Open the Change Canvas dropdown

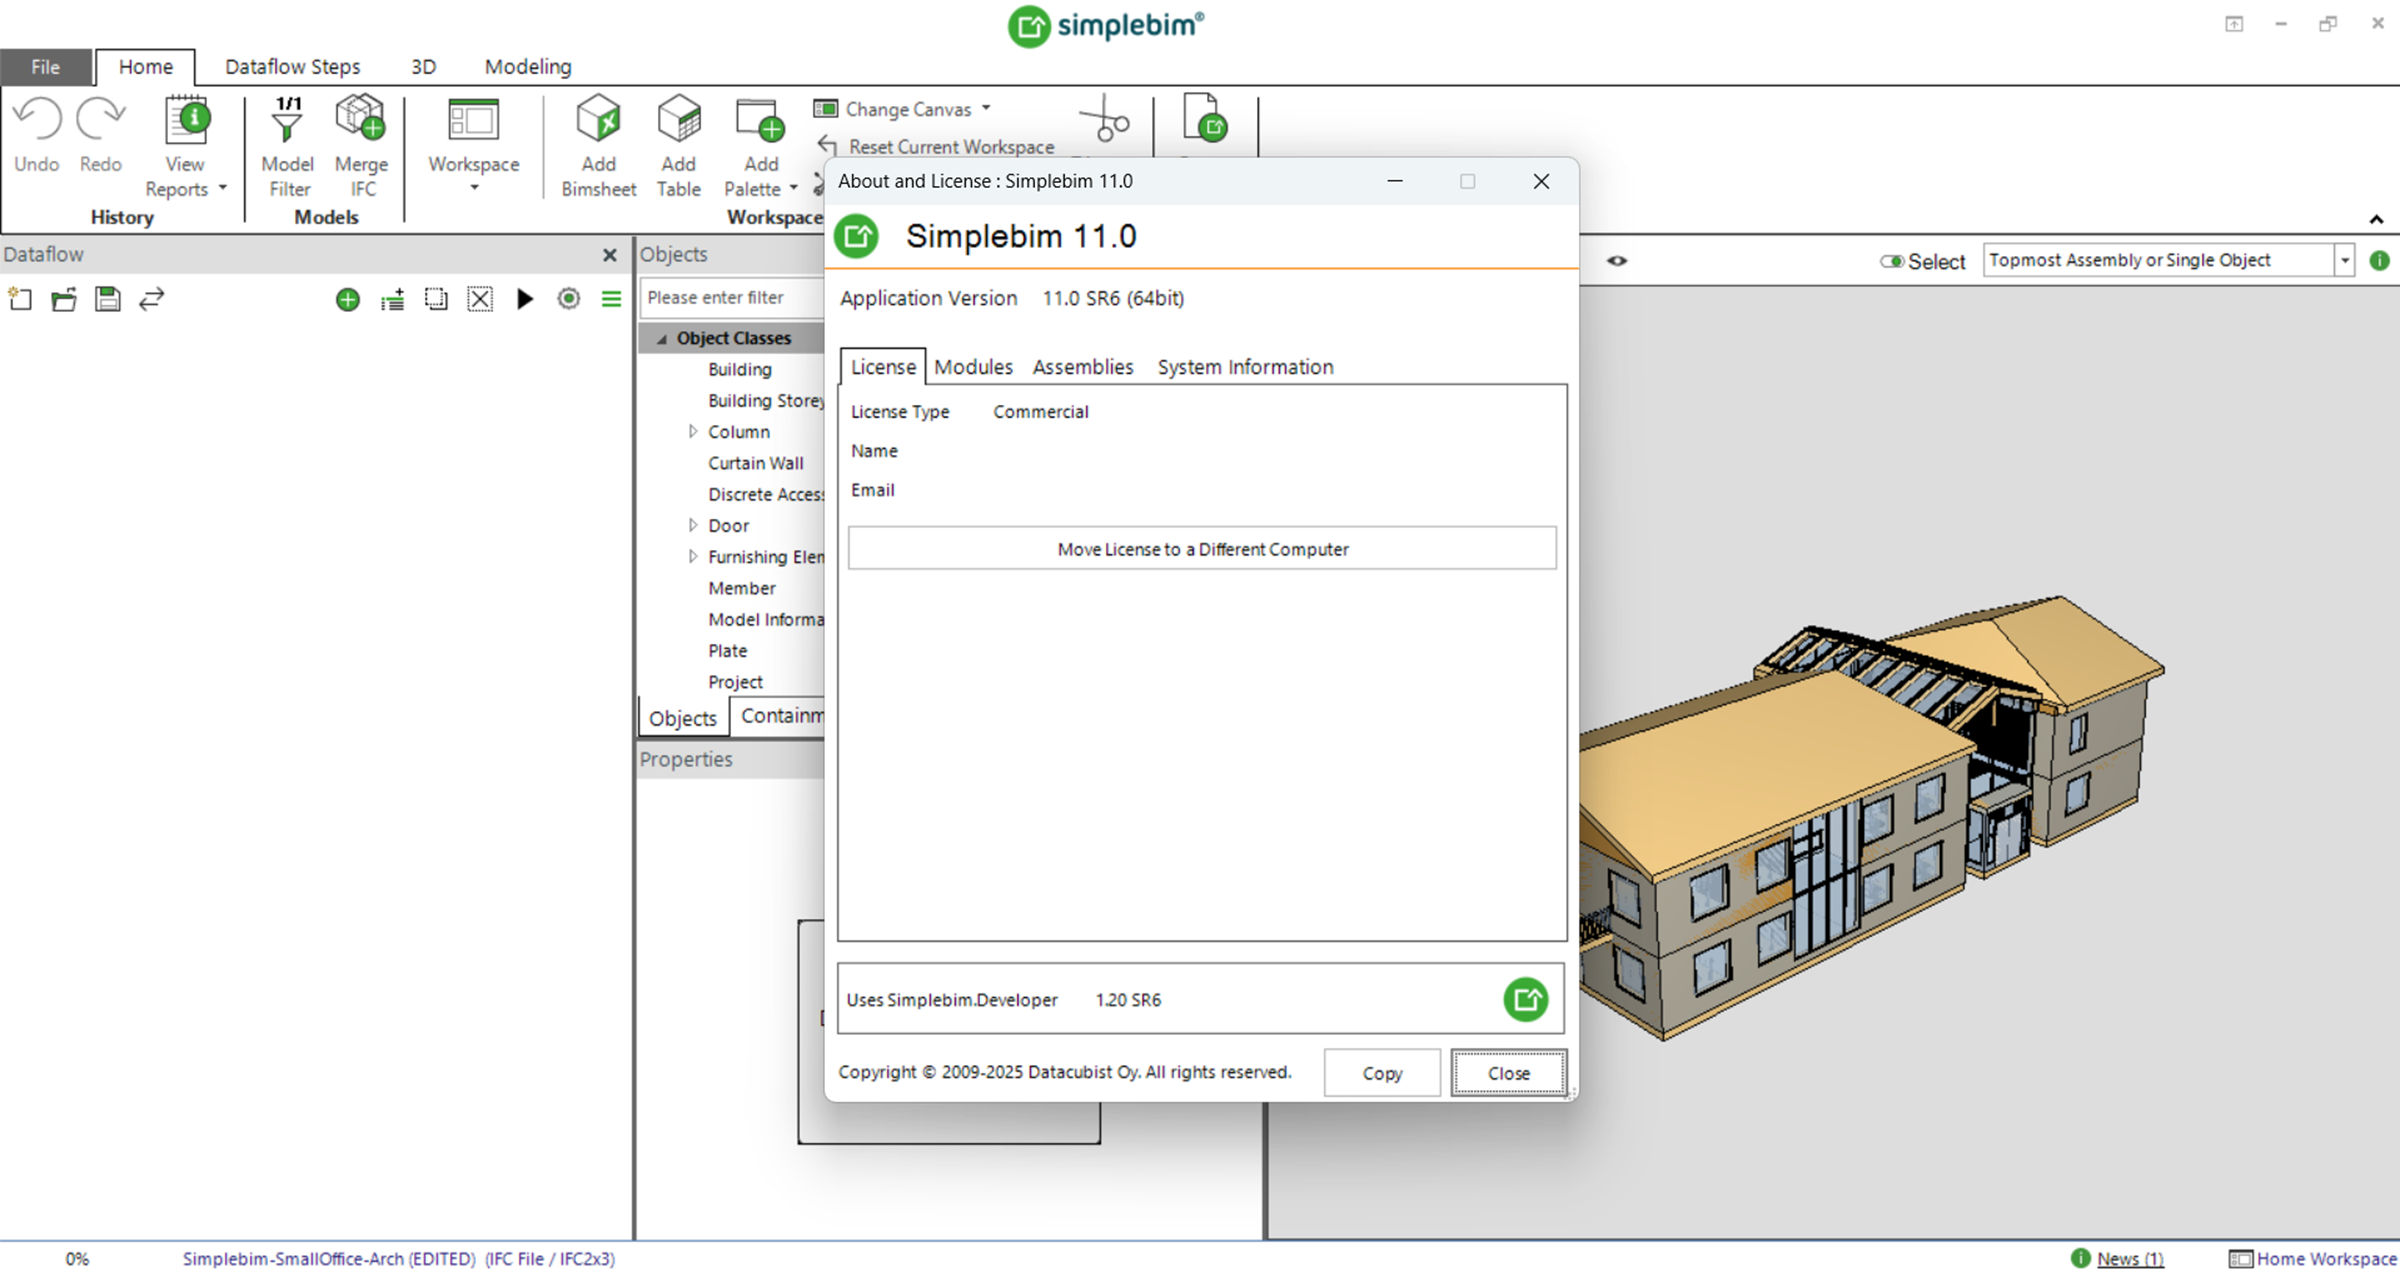pos(986,108)
